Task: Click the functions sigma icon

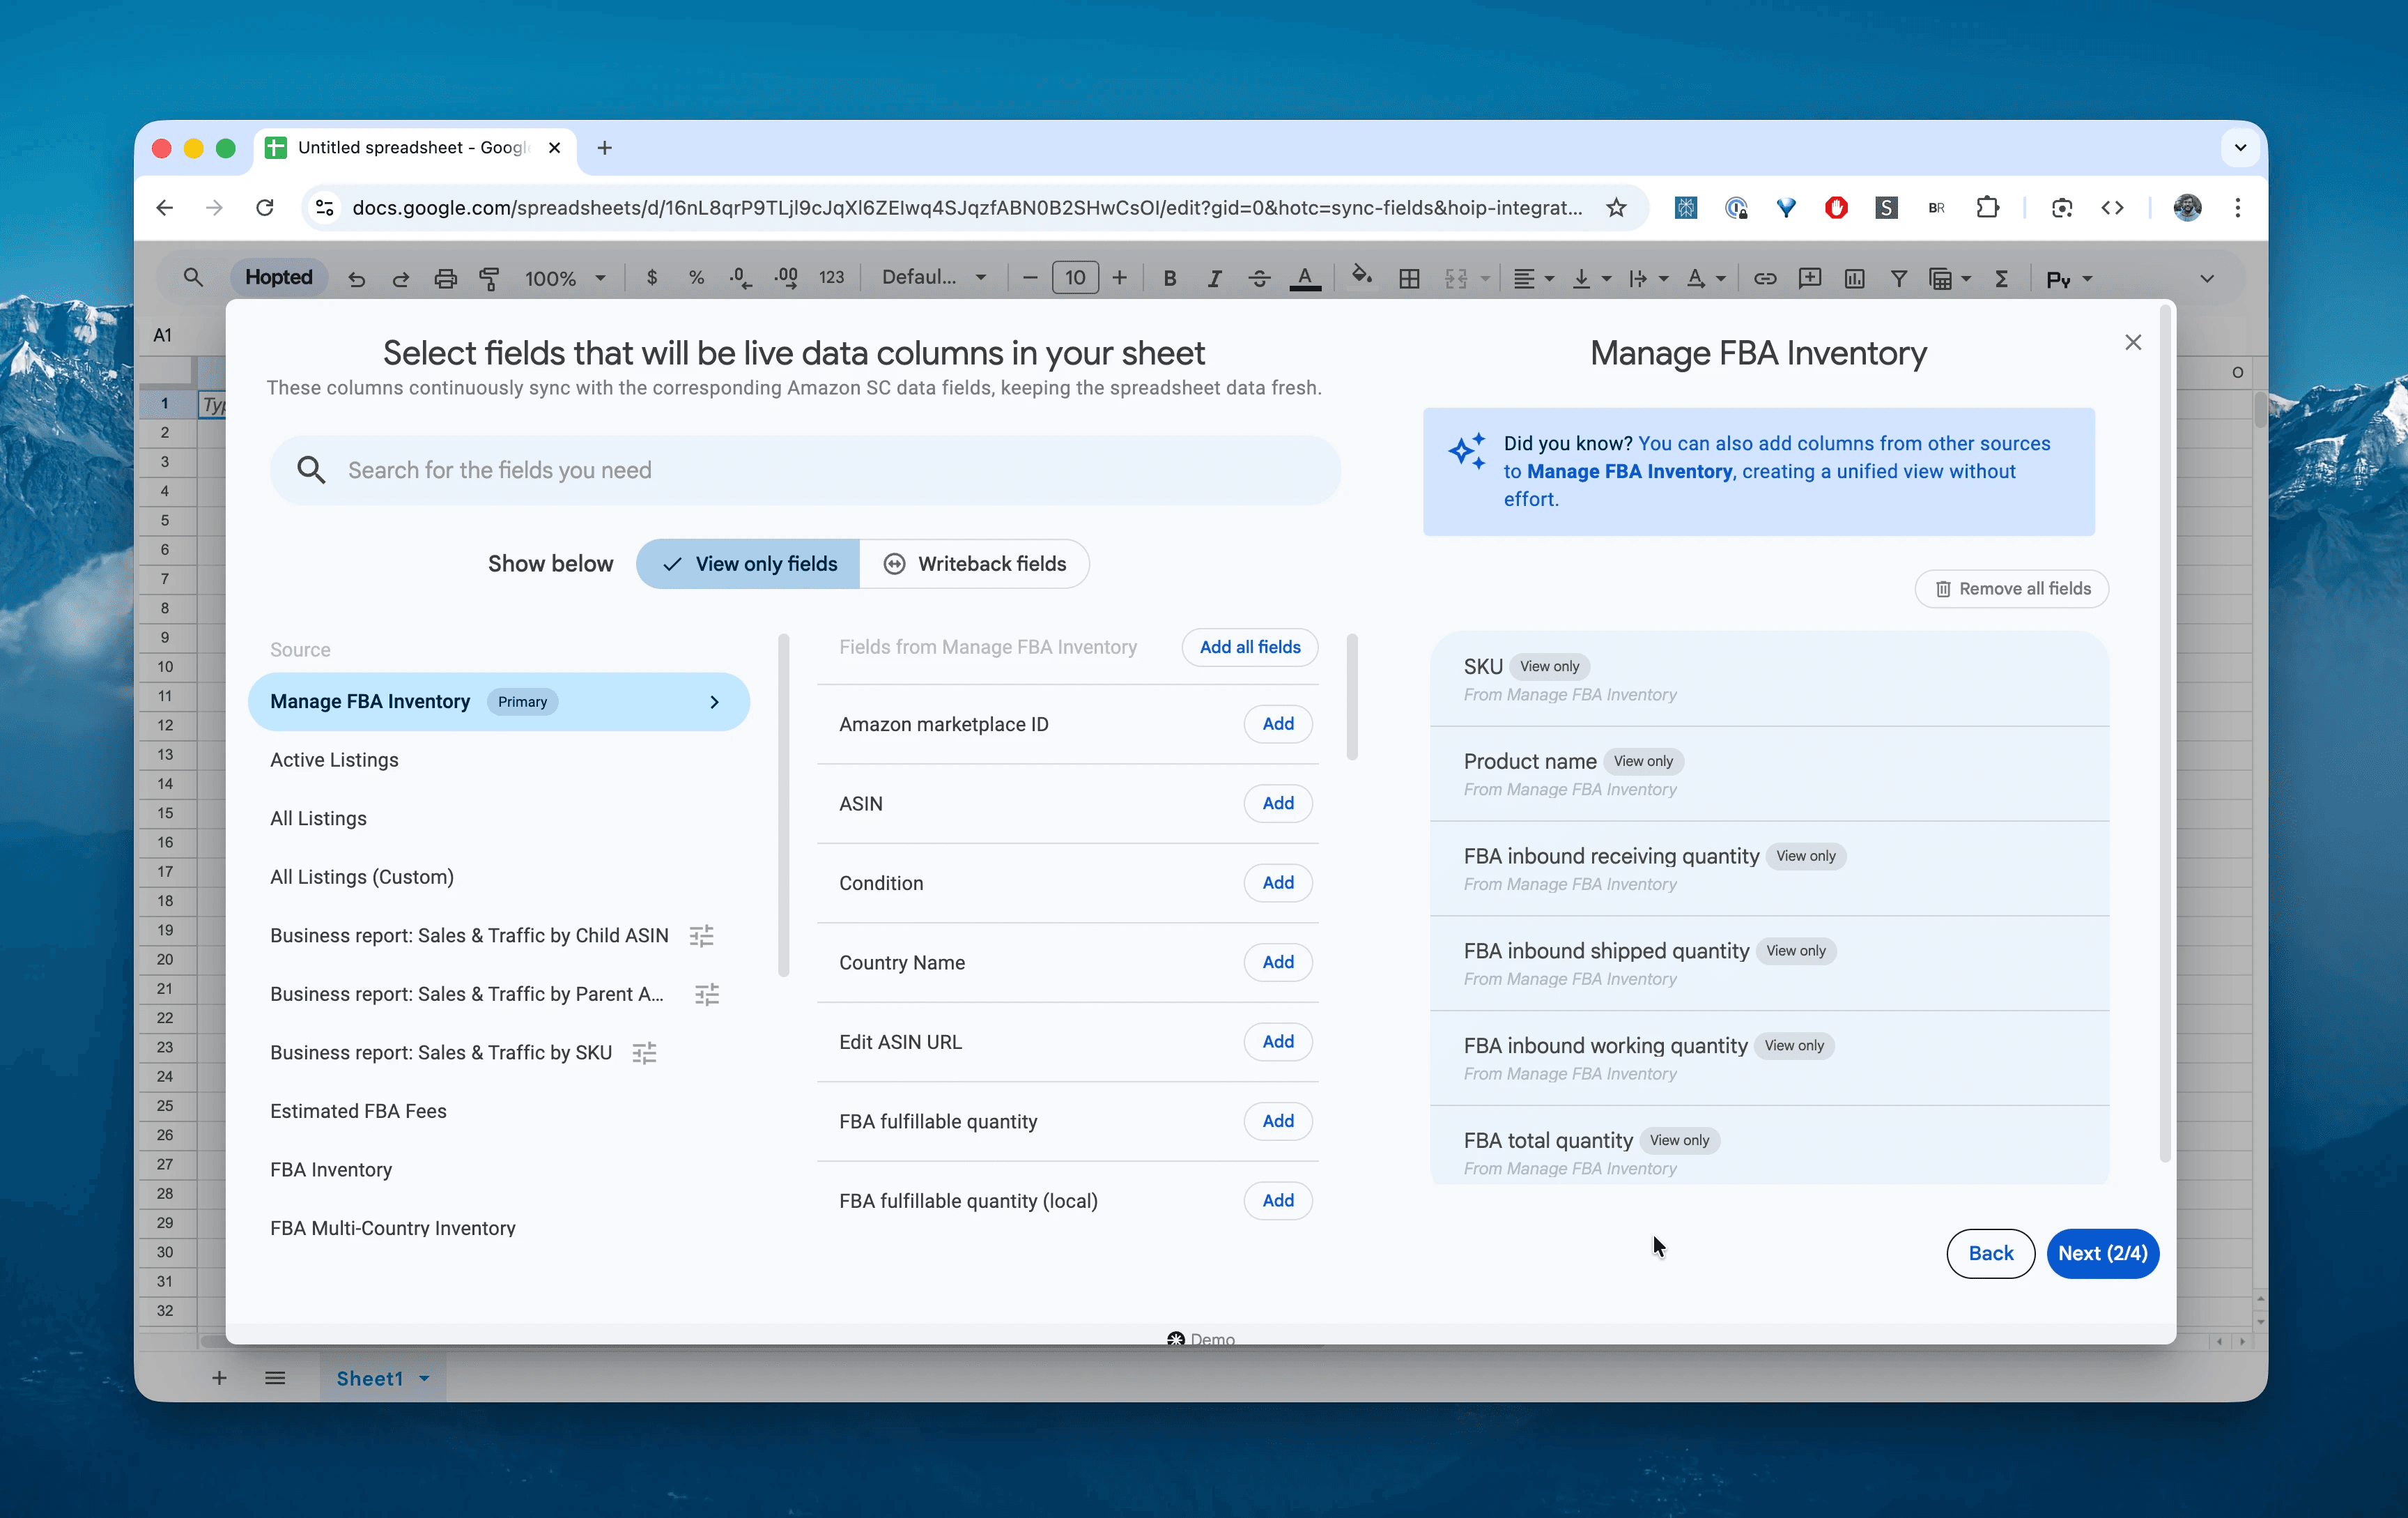Action: click(x=2002, y=279)
